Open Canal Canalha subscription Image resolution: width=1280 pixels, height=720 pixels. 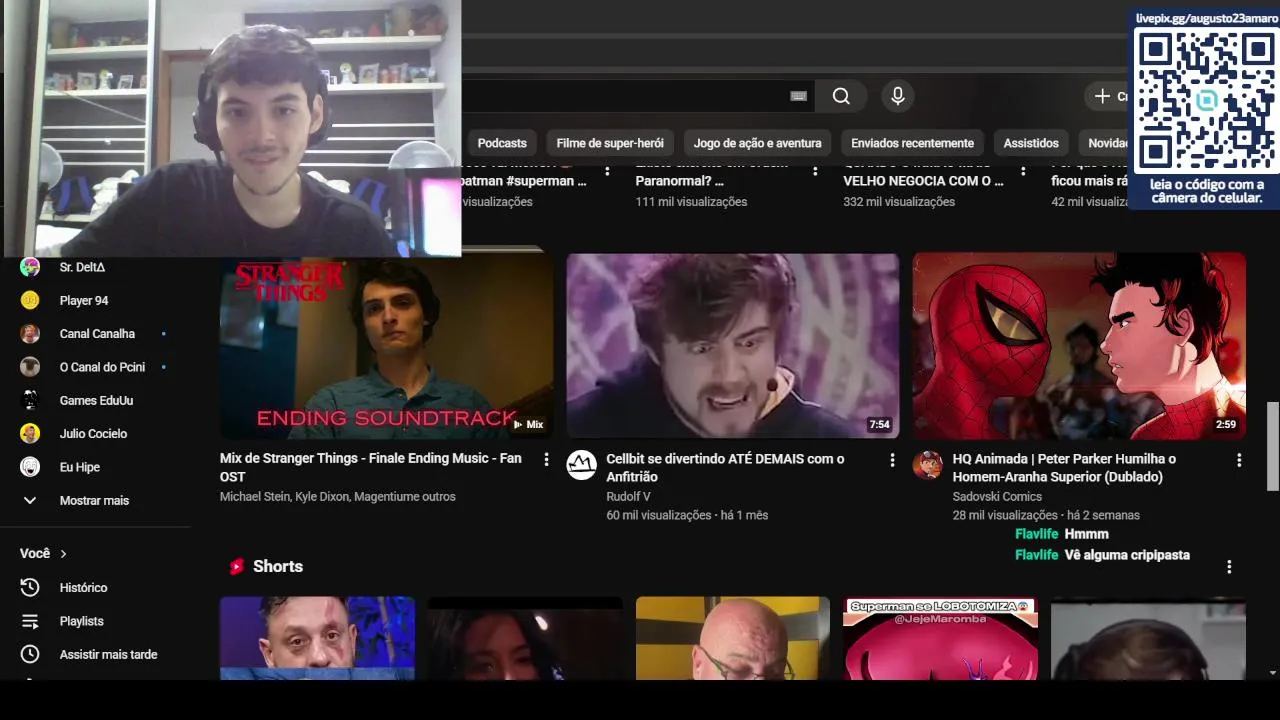point(95,334)
